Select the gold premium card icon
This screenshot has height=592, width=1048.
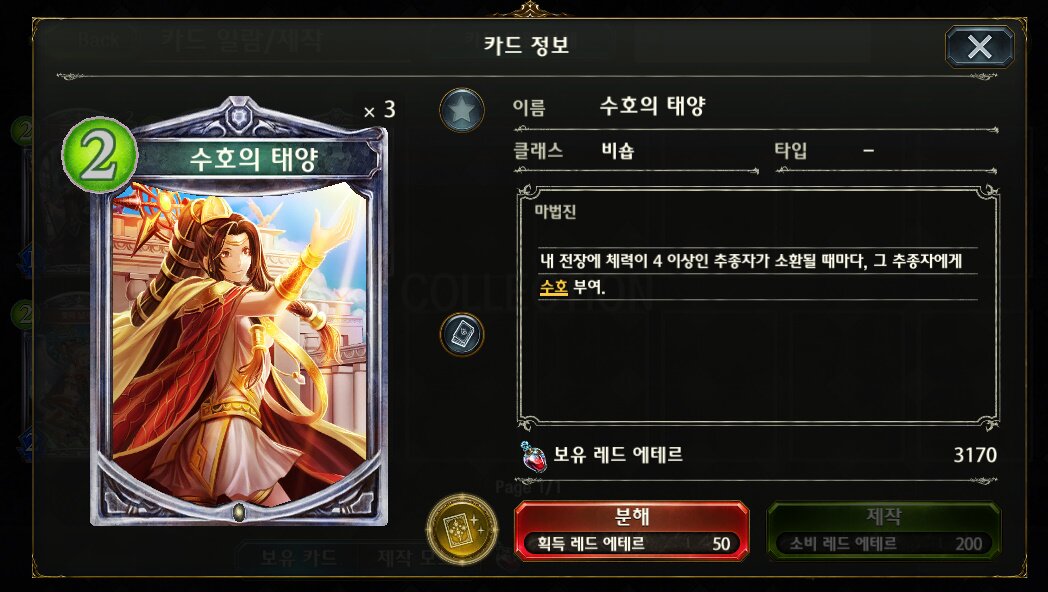click(462, 529)
